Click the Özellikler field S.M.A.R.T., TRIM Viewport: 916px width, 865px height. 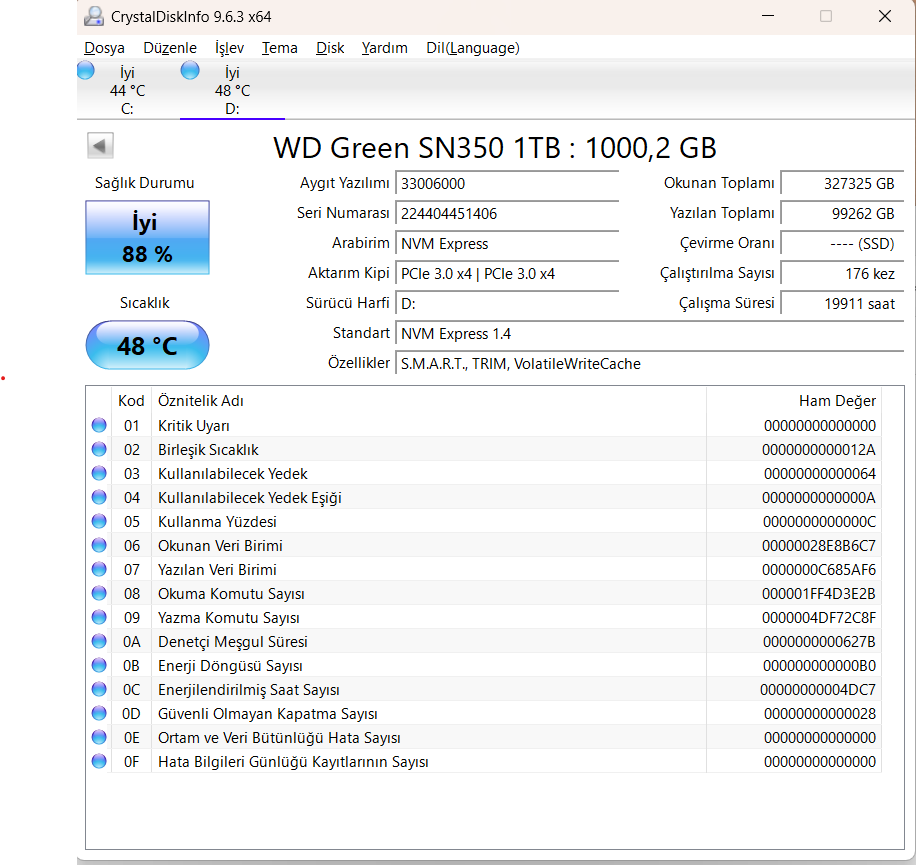coord(650,363)
